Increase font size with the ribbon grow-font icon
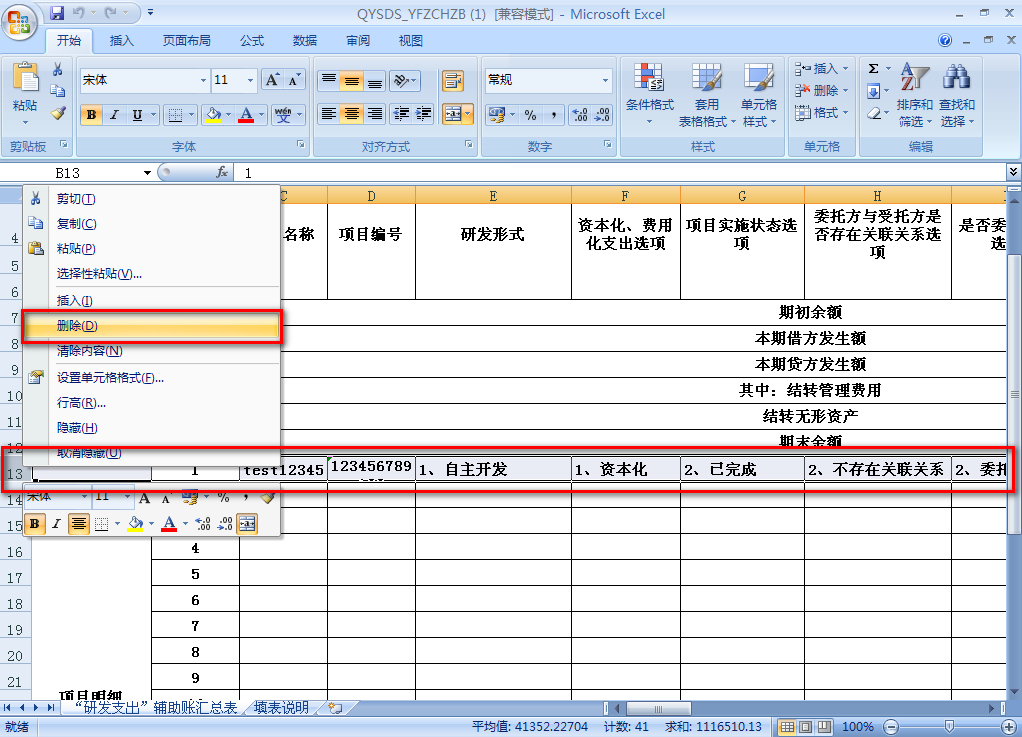This screenshot has width=1022, height=737. click(272, 80)
